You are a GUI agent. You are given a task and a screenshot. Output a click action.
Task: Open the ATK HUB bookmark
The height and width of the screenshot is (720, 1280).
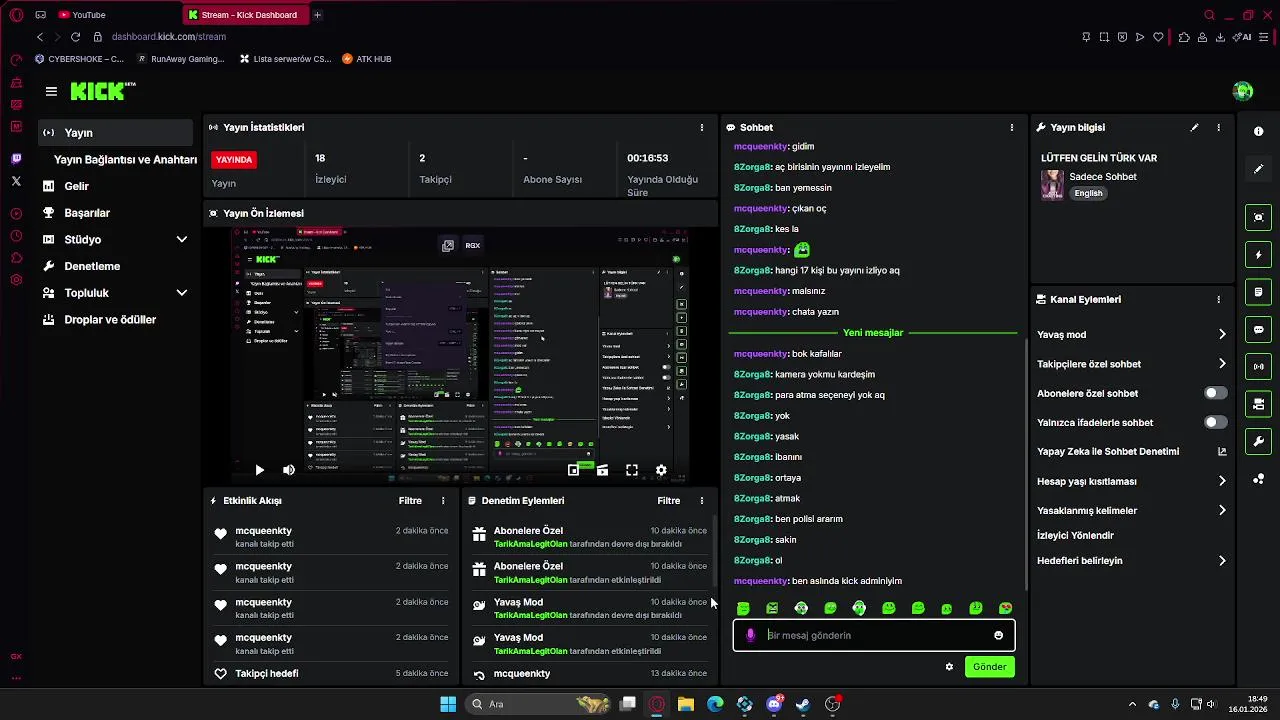367,59
